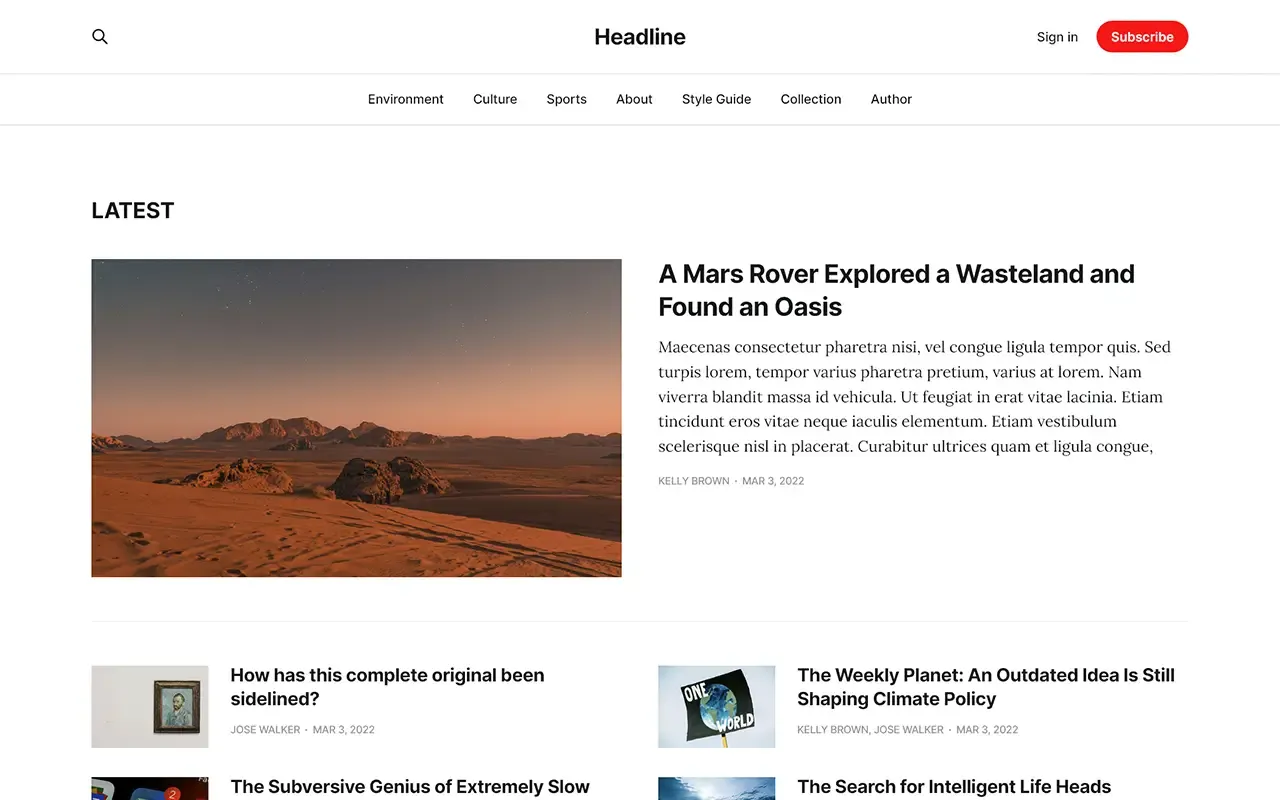The width and height of the screenshot is (1280, 800).
Task: Open the Extremely Slow subversive genius article
Action: tap(410, 787)
